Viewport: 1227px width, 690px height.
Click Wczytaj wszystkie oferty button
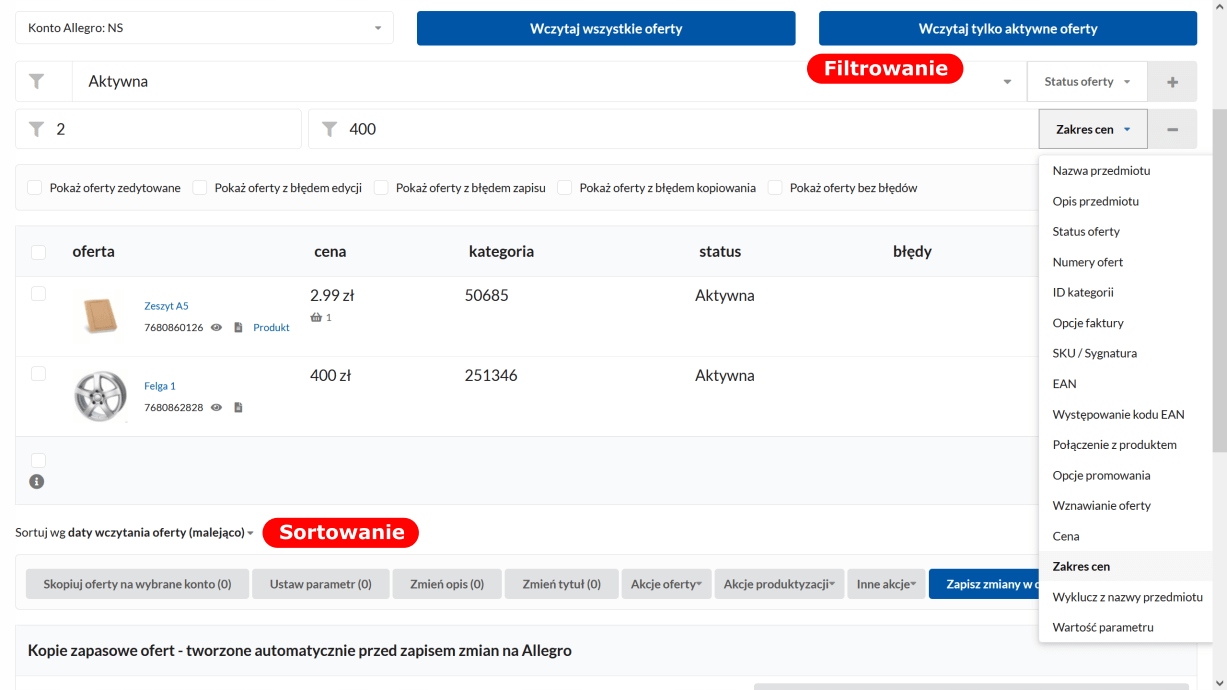[x=606, y=28]
